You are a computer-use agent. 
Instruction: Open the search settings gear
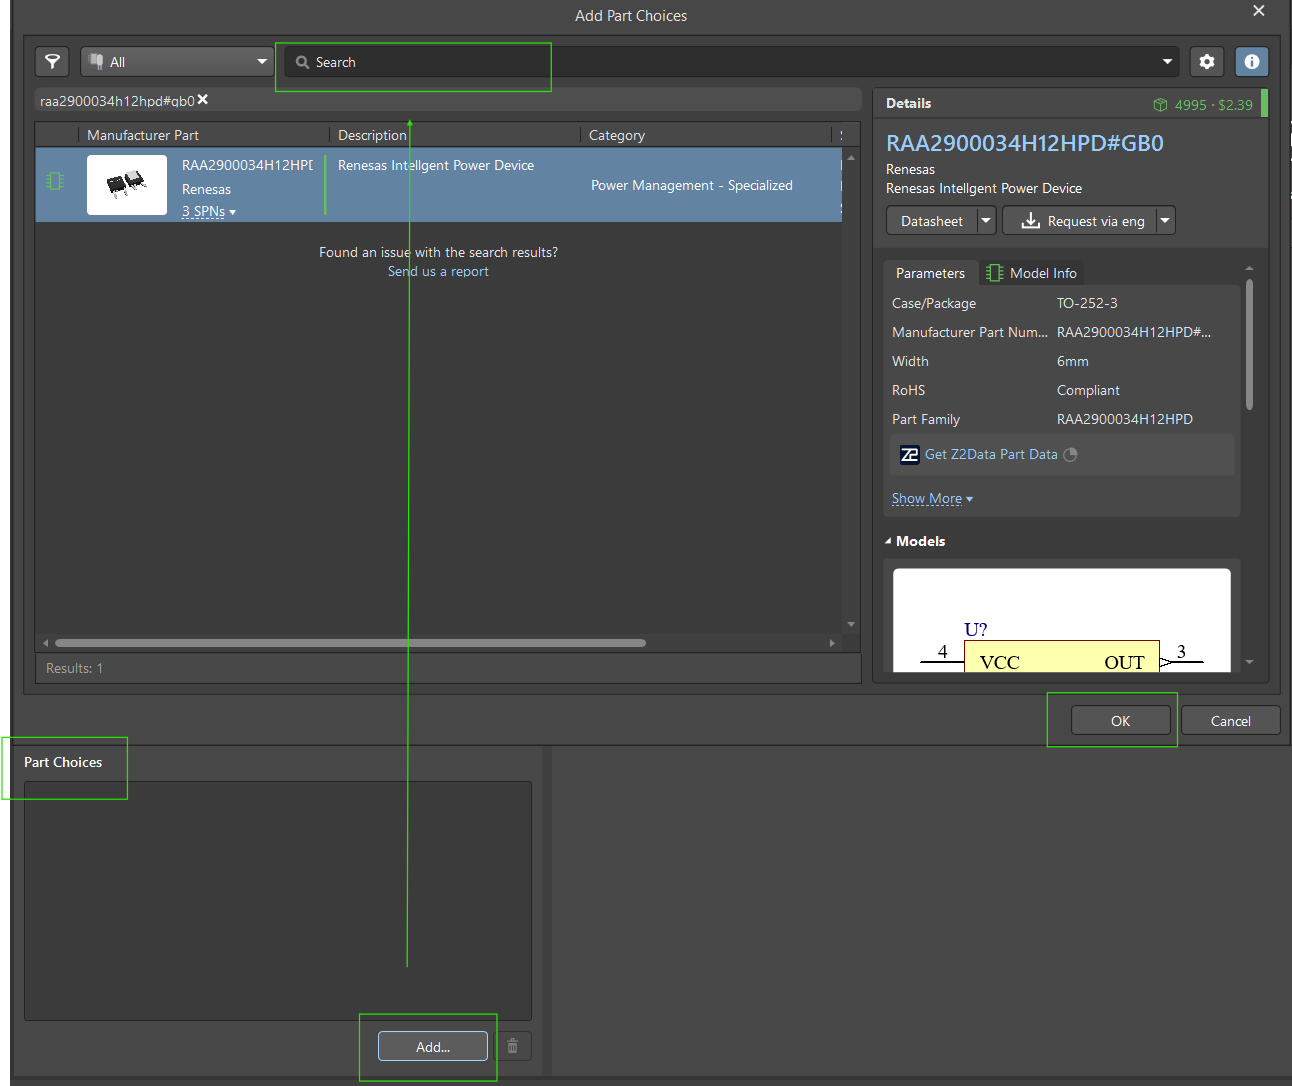click(x=1207, y=62)
